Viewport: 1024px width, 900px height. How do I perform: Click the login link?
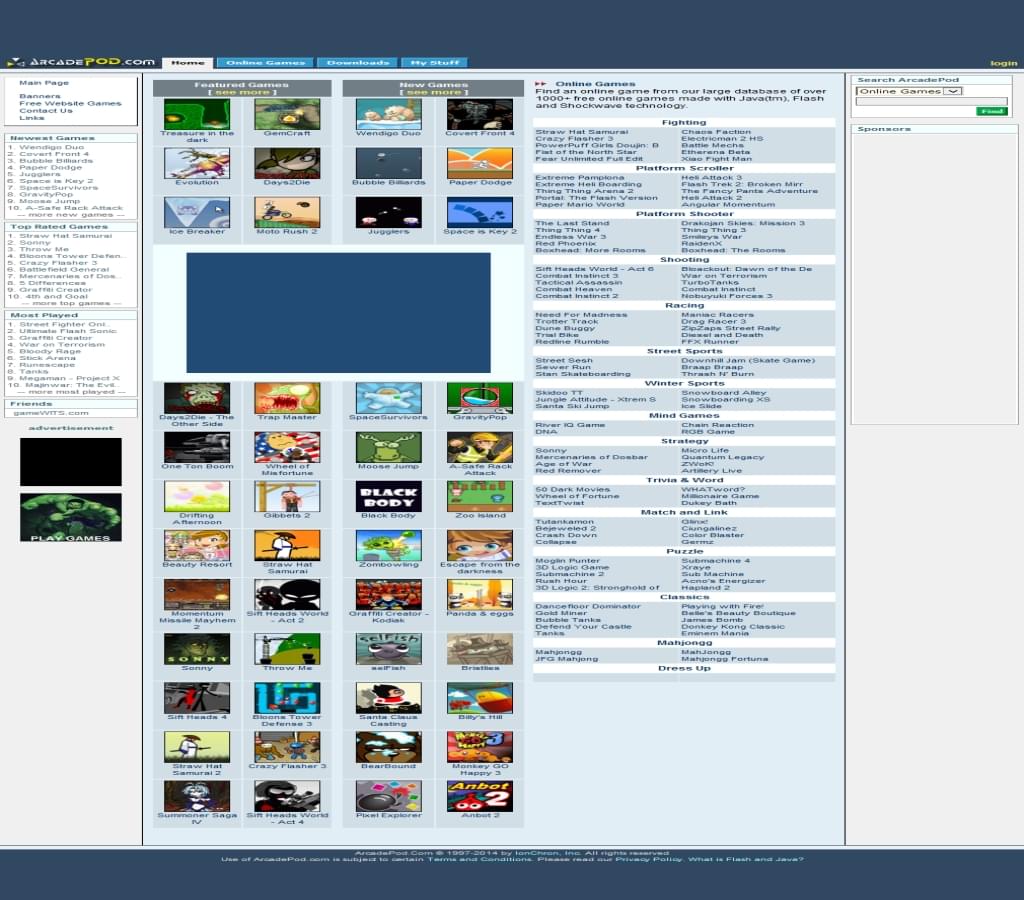1002,63
